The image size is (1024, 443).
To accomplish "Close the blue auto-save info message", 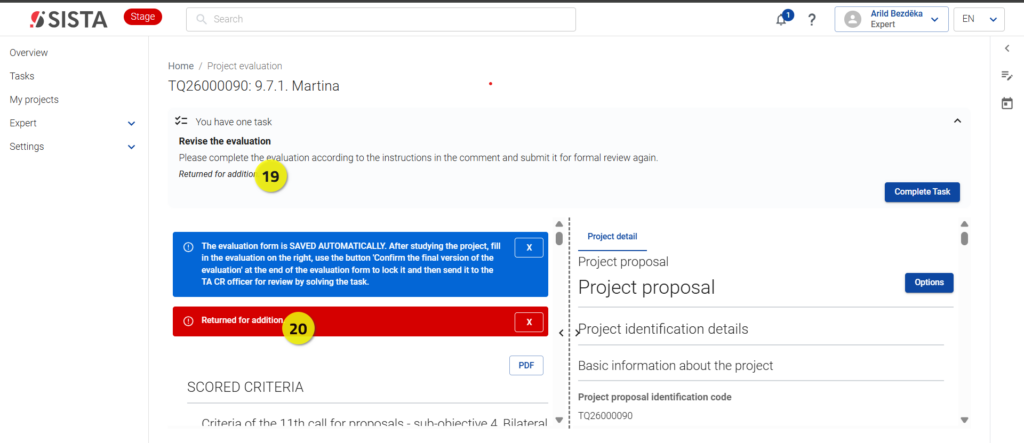I will pyautogui.click(x=529, y=248).
